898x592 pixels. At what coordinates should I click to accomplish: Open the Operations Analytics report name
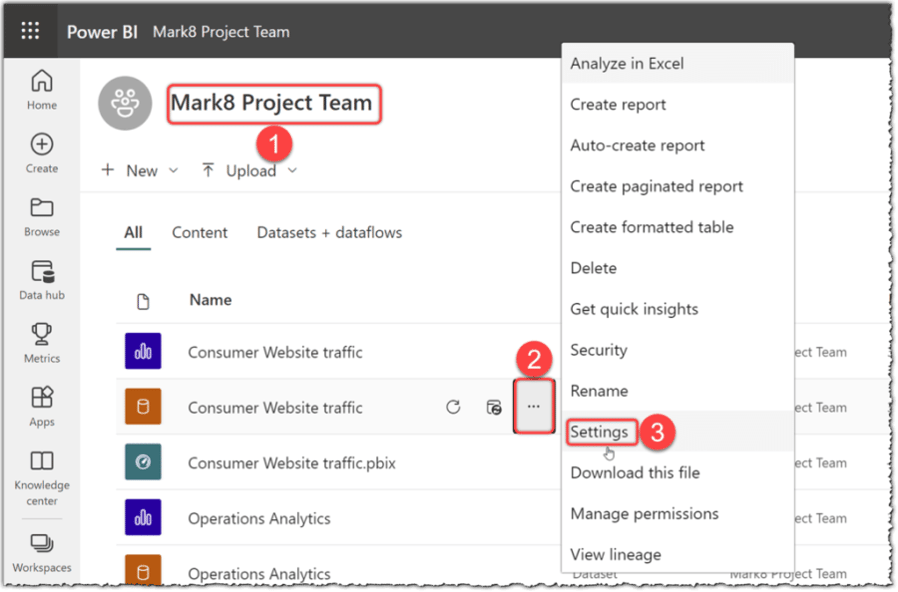click(x=259, y=518)
